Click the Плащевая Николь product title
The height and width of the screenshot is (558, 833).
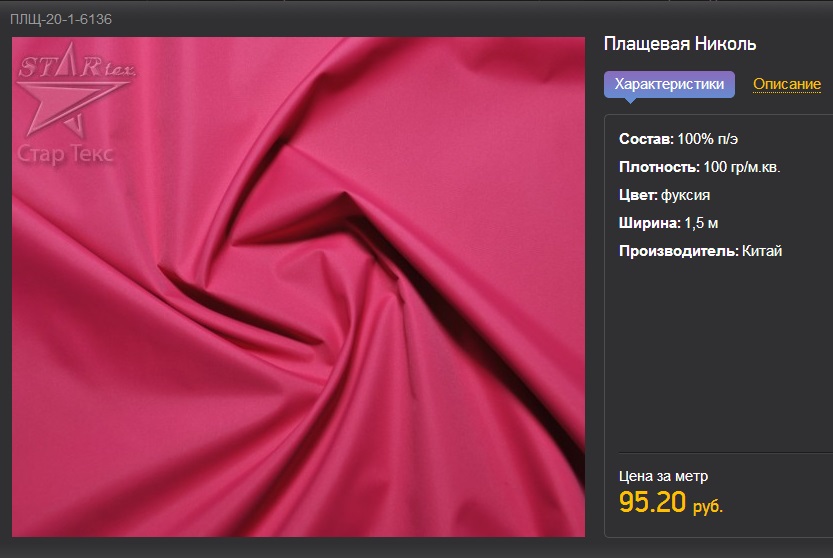click(679, 44)
